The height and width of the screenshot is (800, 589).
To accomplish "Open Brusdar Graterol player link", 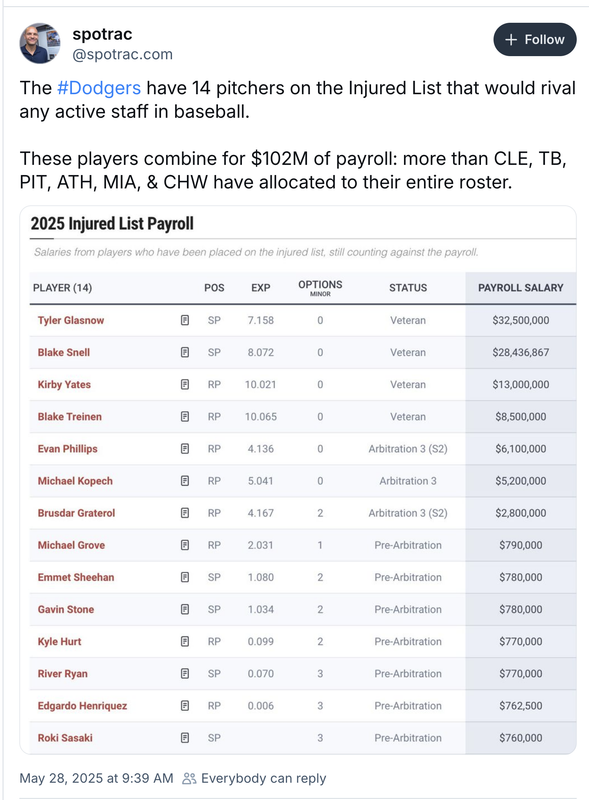I will (76, 513).
